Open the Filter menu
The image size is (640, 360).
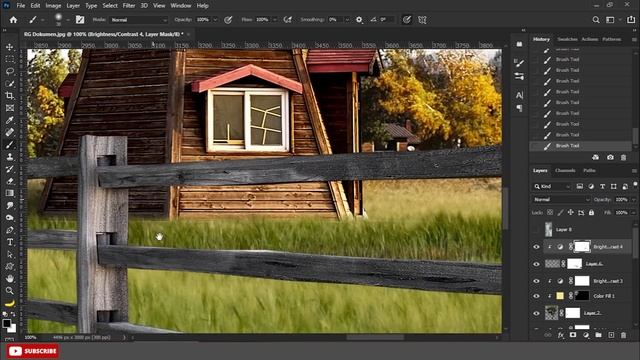point(129,6)
